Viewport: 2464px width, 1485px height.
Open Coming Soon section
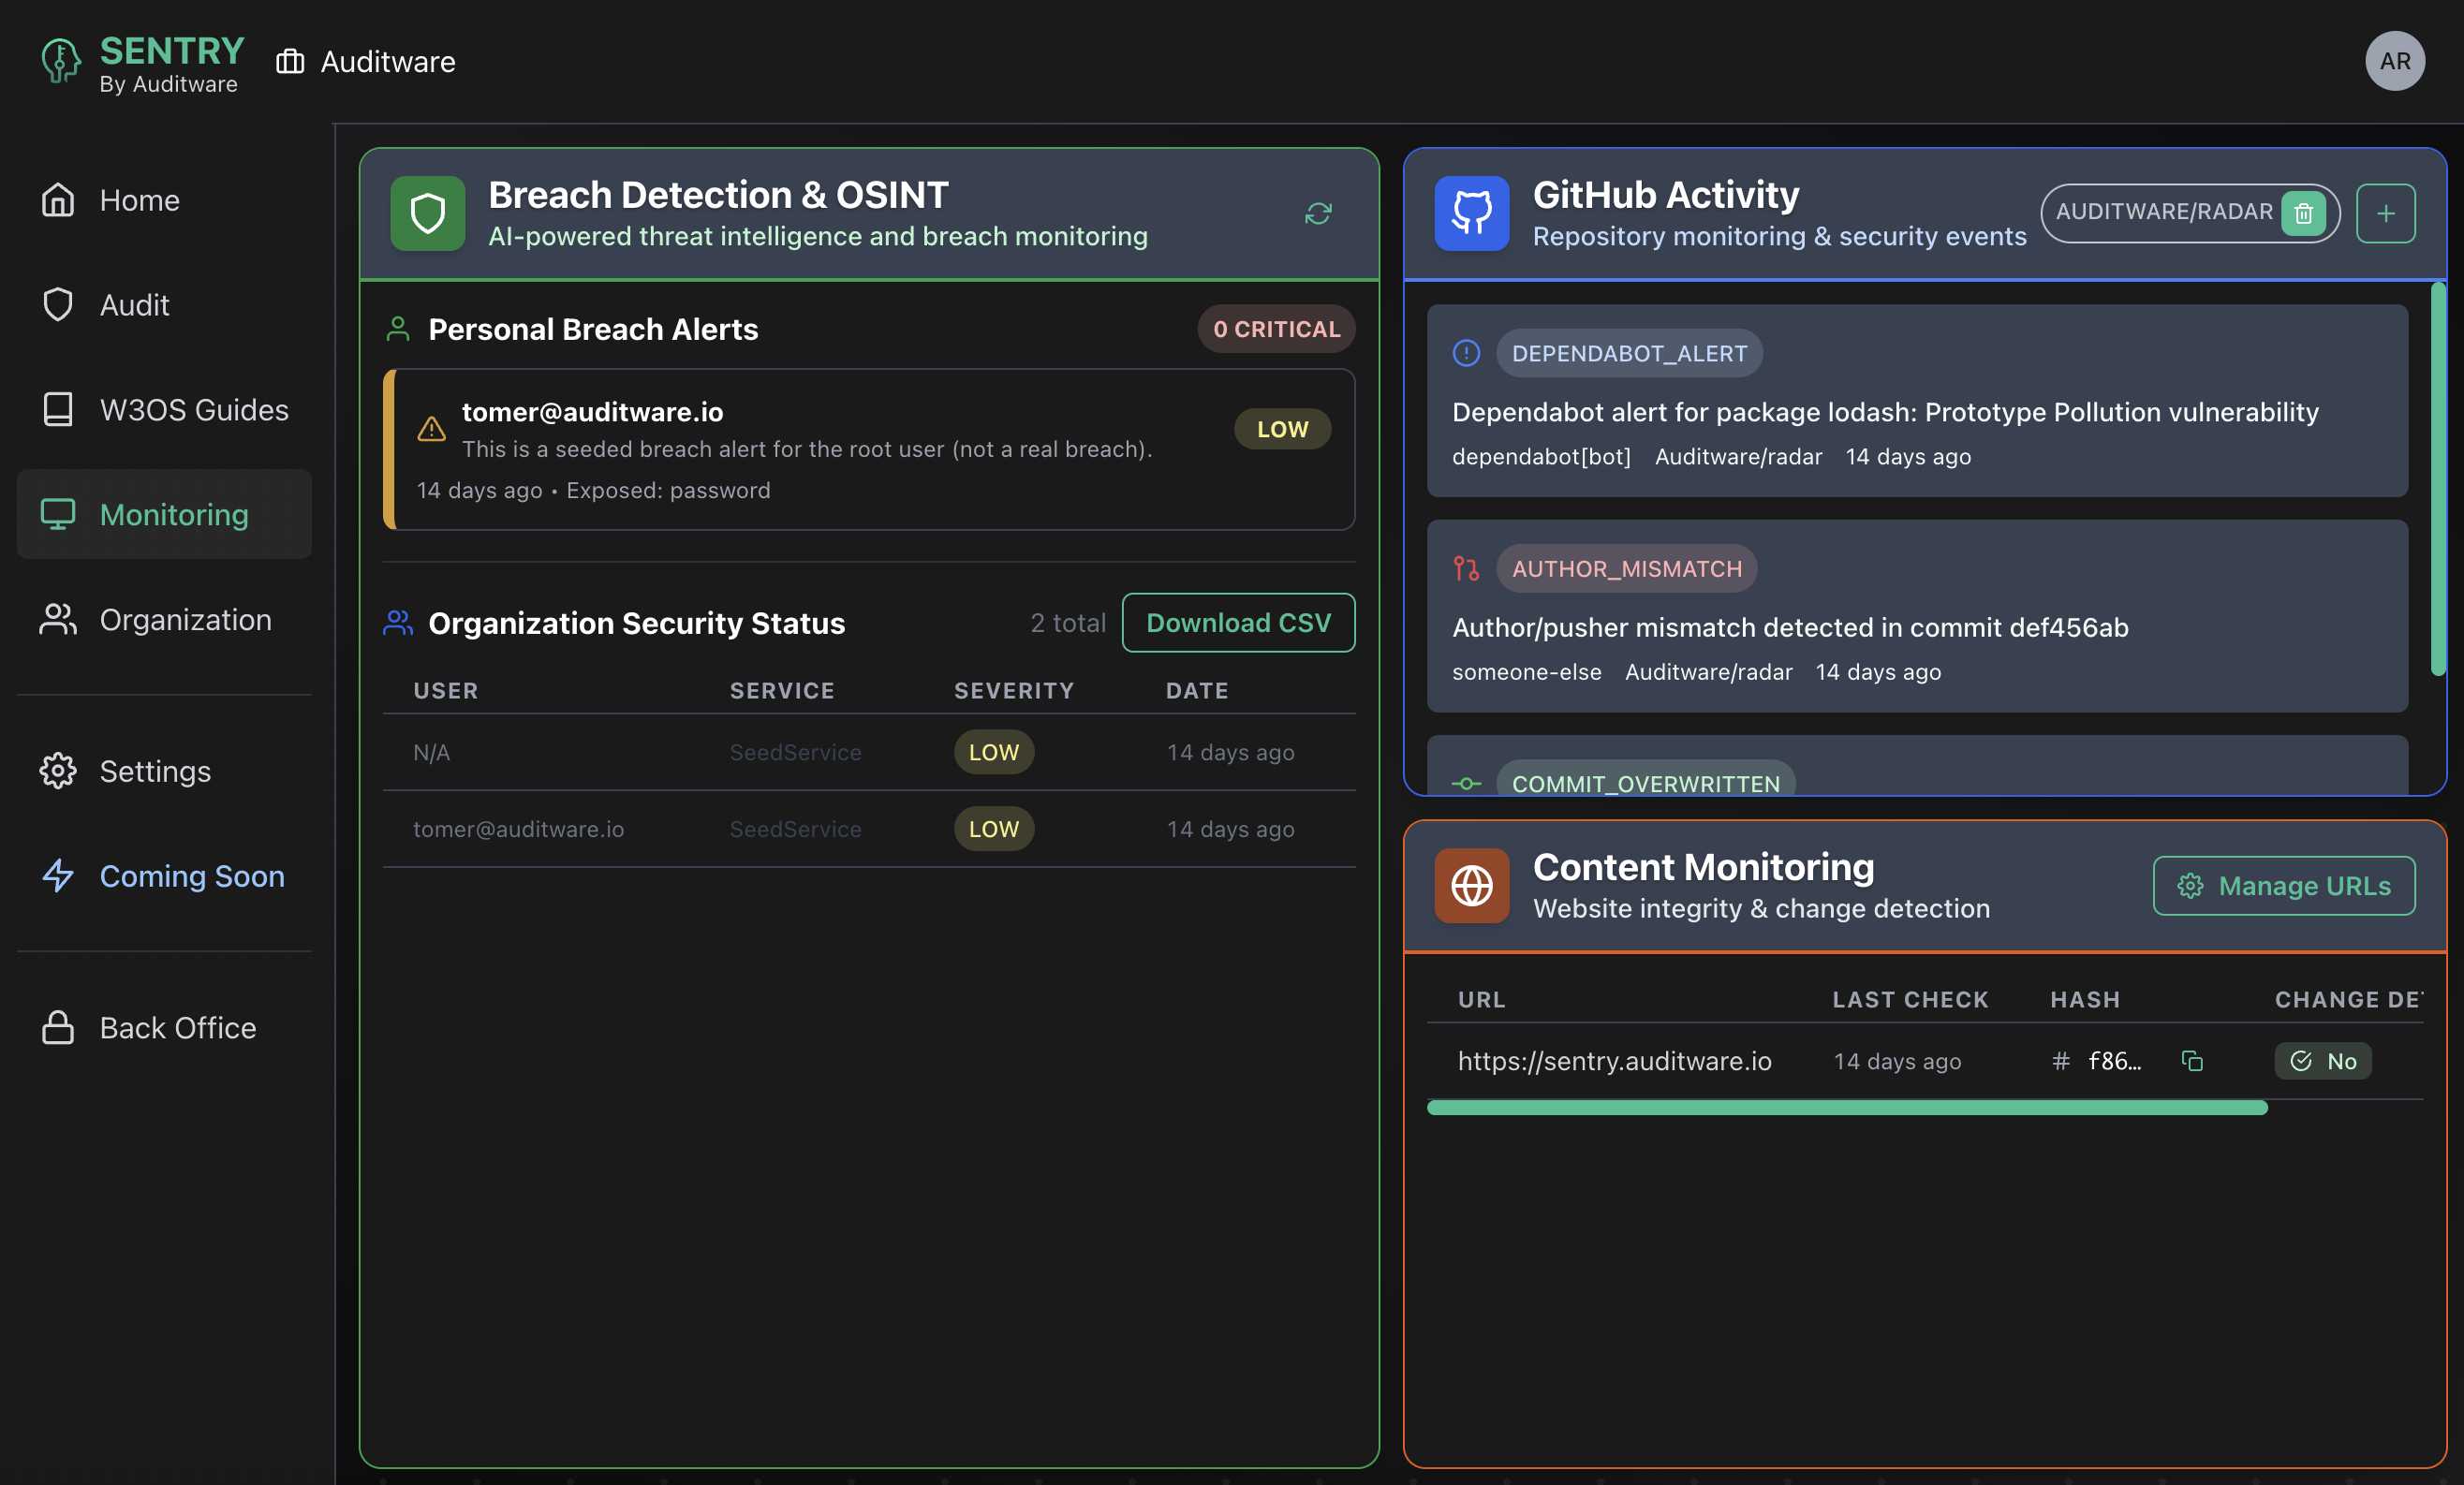pyautogui.click(x=164, y=876)
